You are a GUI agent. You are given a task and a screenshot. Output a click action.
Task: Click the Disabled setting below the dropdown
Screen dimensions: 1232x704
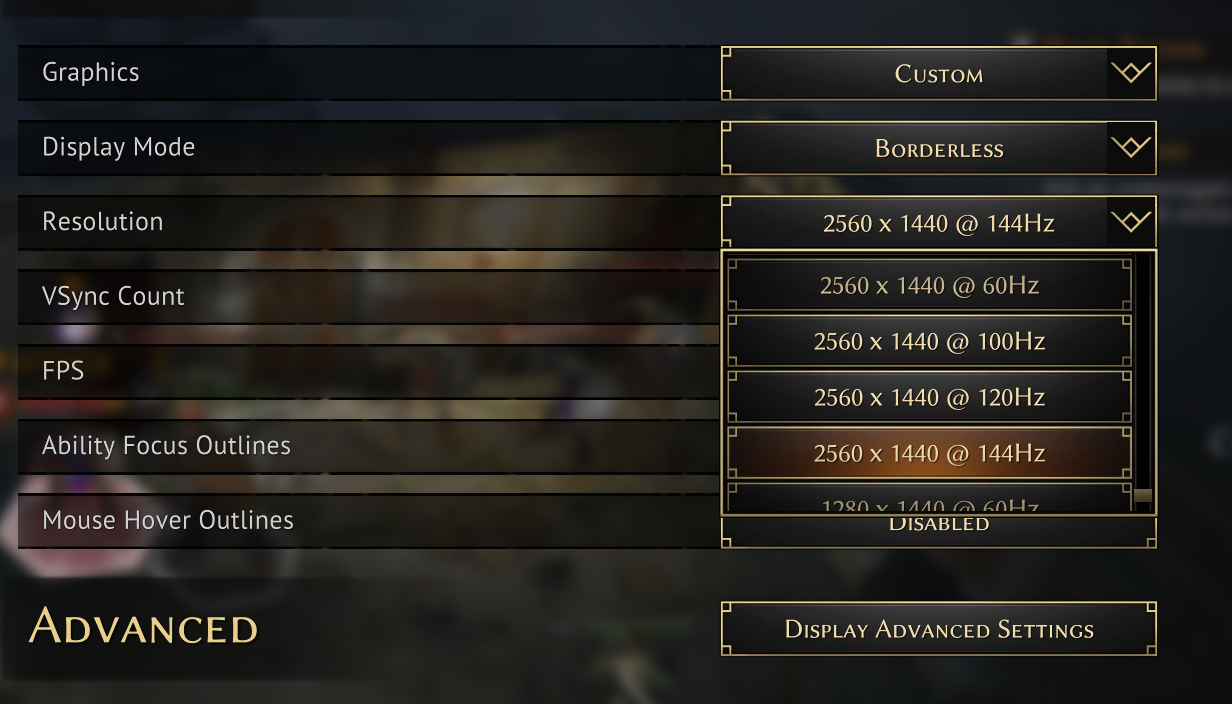[x=938, y=522]
